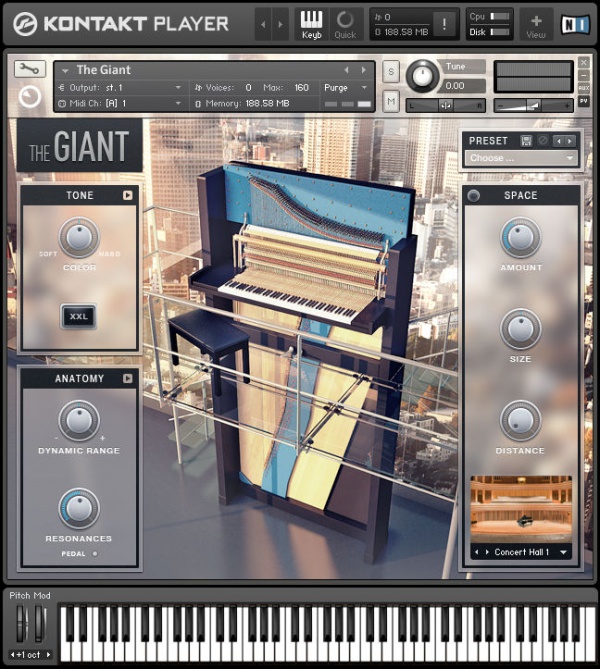This screenshot has height=669, width=600.
Task: Shift keyboard octave down arrow
Action: pyautogui.click(x=12, y=654)
